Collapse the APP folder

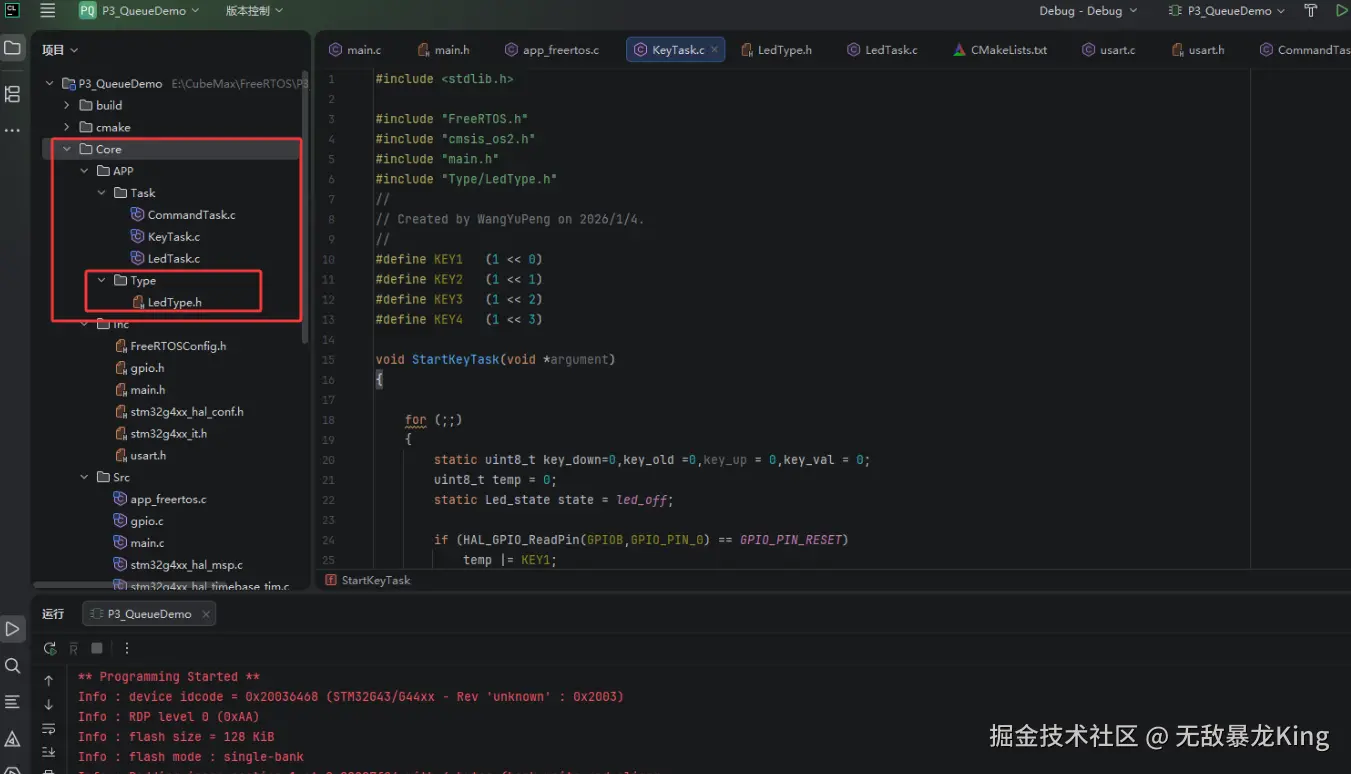[84, 171]
